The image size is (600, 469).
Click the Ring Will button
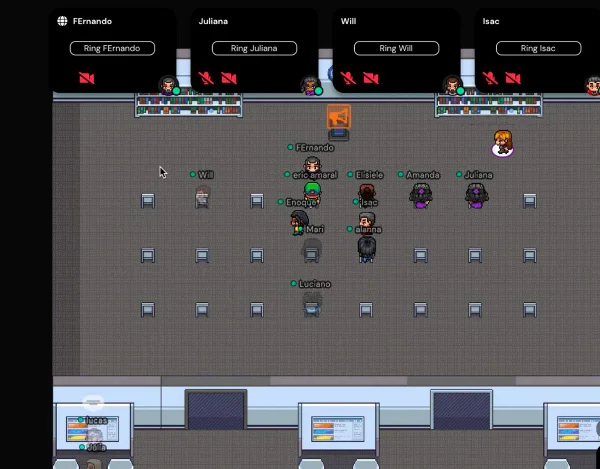396,49
